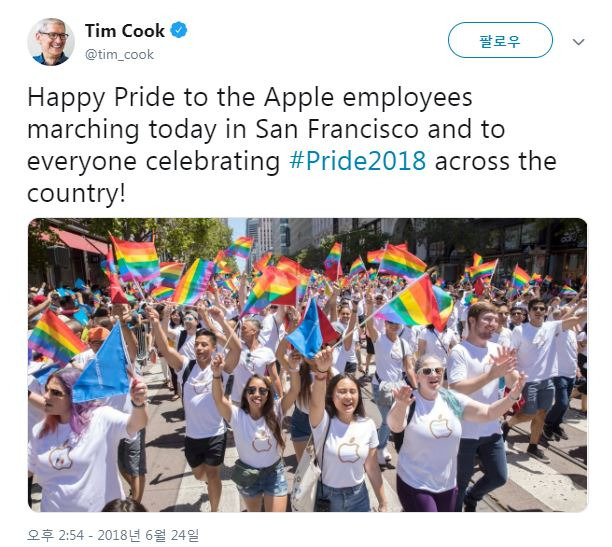Expand the tweet options chevron beside the follow button

click(578, 41)
